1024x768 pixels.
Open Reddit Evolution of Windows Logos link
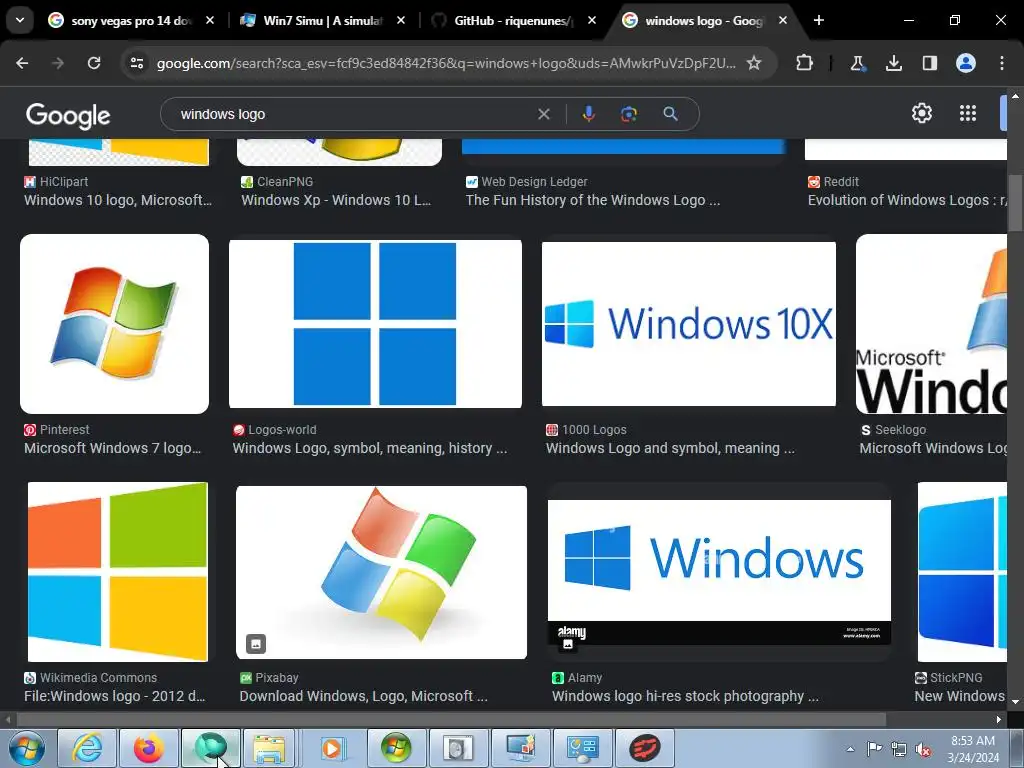906,200
